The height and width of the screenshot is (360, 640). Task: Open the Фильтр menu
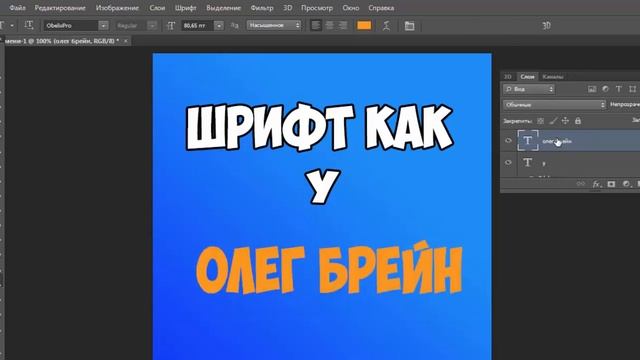(262, 8)
